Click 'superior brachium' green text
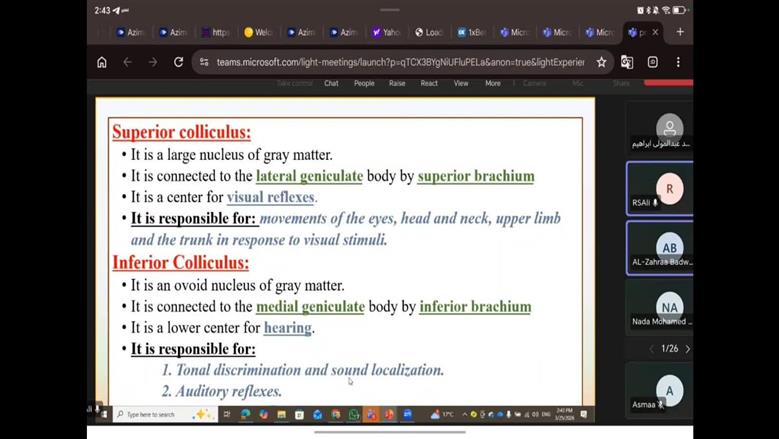 476,176
